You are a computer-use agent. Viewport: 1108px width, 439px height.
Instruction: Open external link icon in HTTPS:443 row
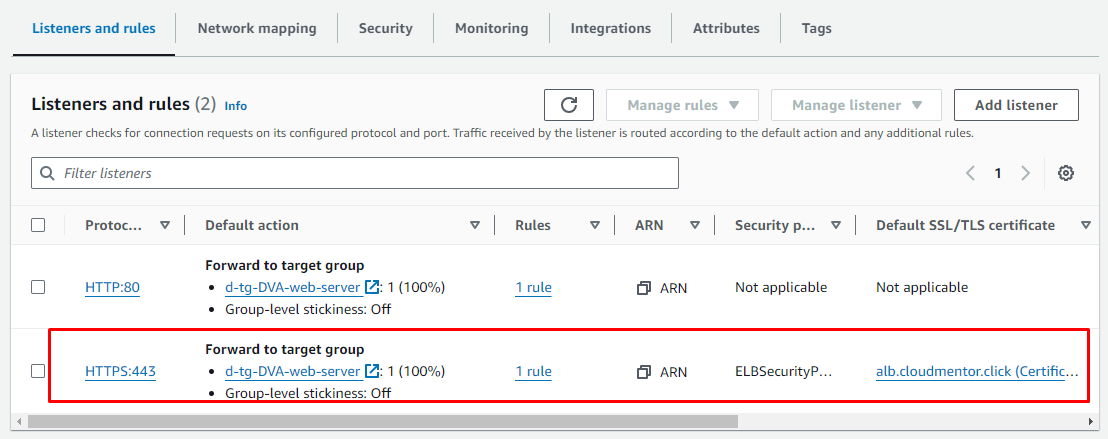pos(372,371)
